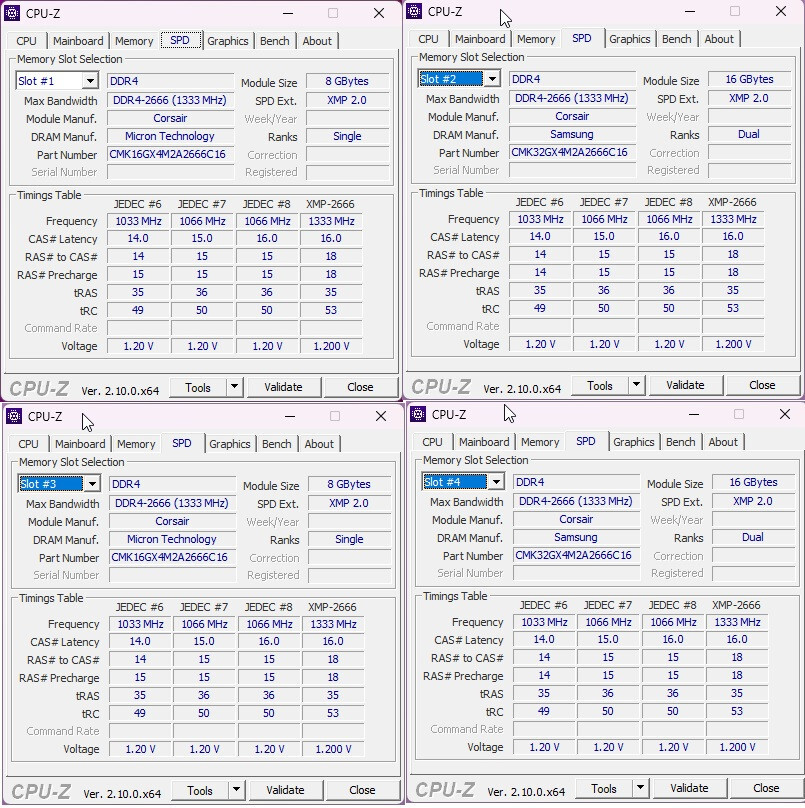
Task: Click JEDEC #6 frequency 1033 MHz in Slot #2 window
Action: click(x=540, y=219)
